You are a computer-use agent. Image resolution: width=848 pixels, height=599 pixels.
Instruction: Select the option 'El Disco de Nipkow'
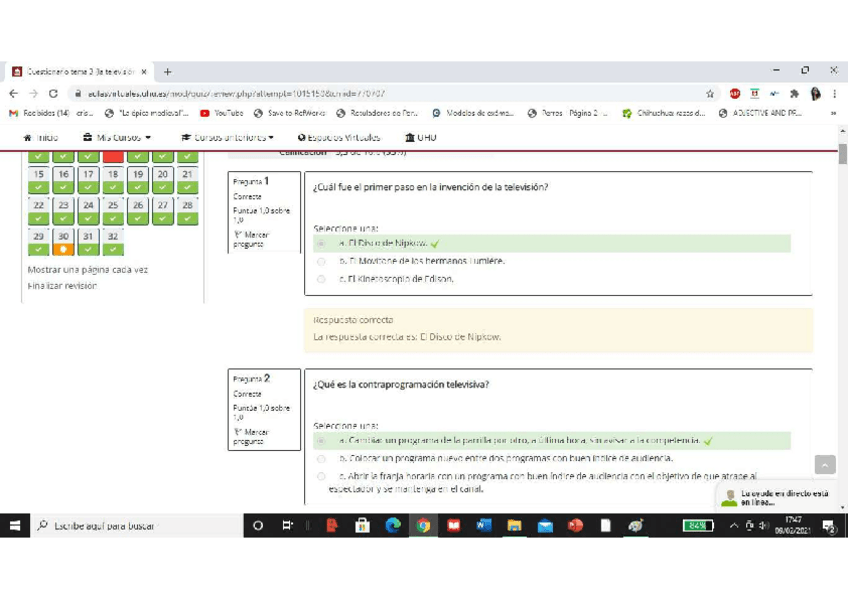point(321,243)
